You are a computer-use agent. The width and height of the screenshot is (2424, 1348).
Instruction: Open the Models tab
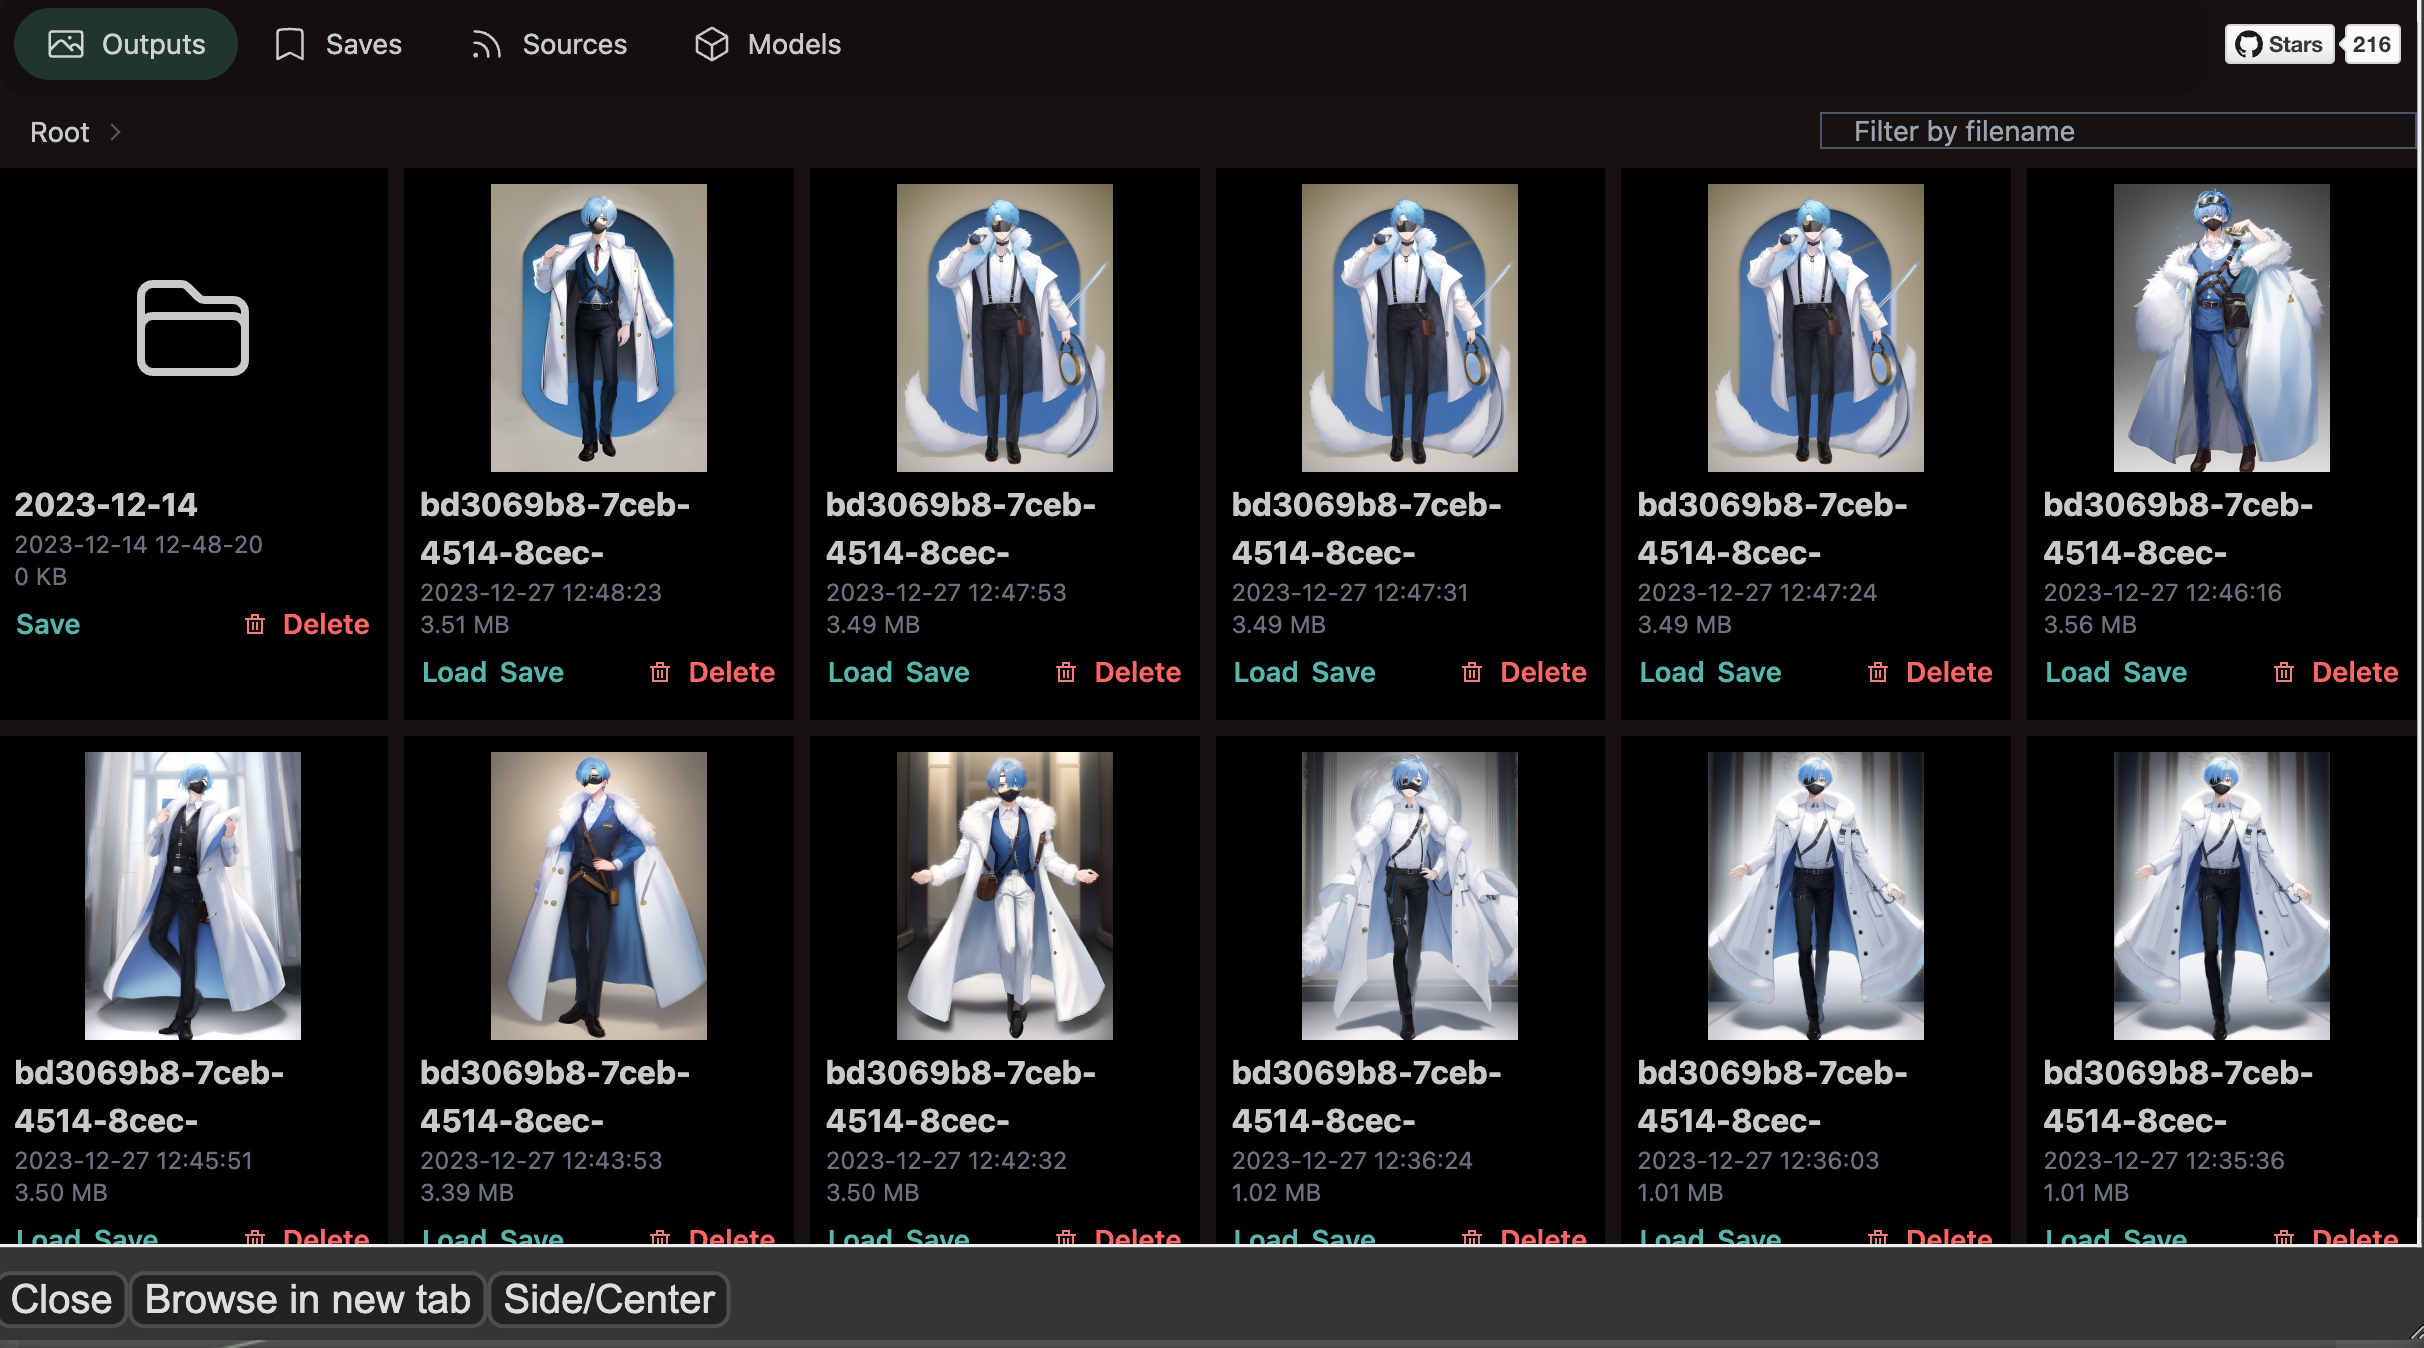coord(768,44)
